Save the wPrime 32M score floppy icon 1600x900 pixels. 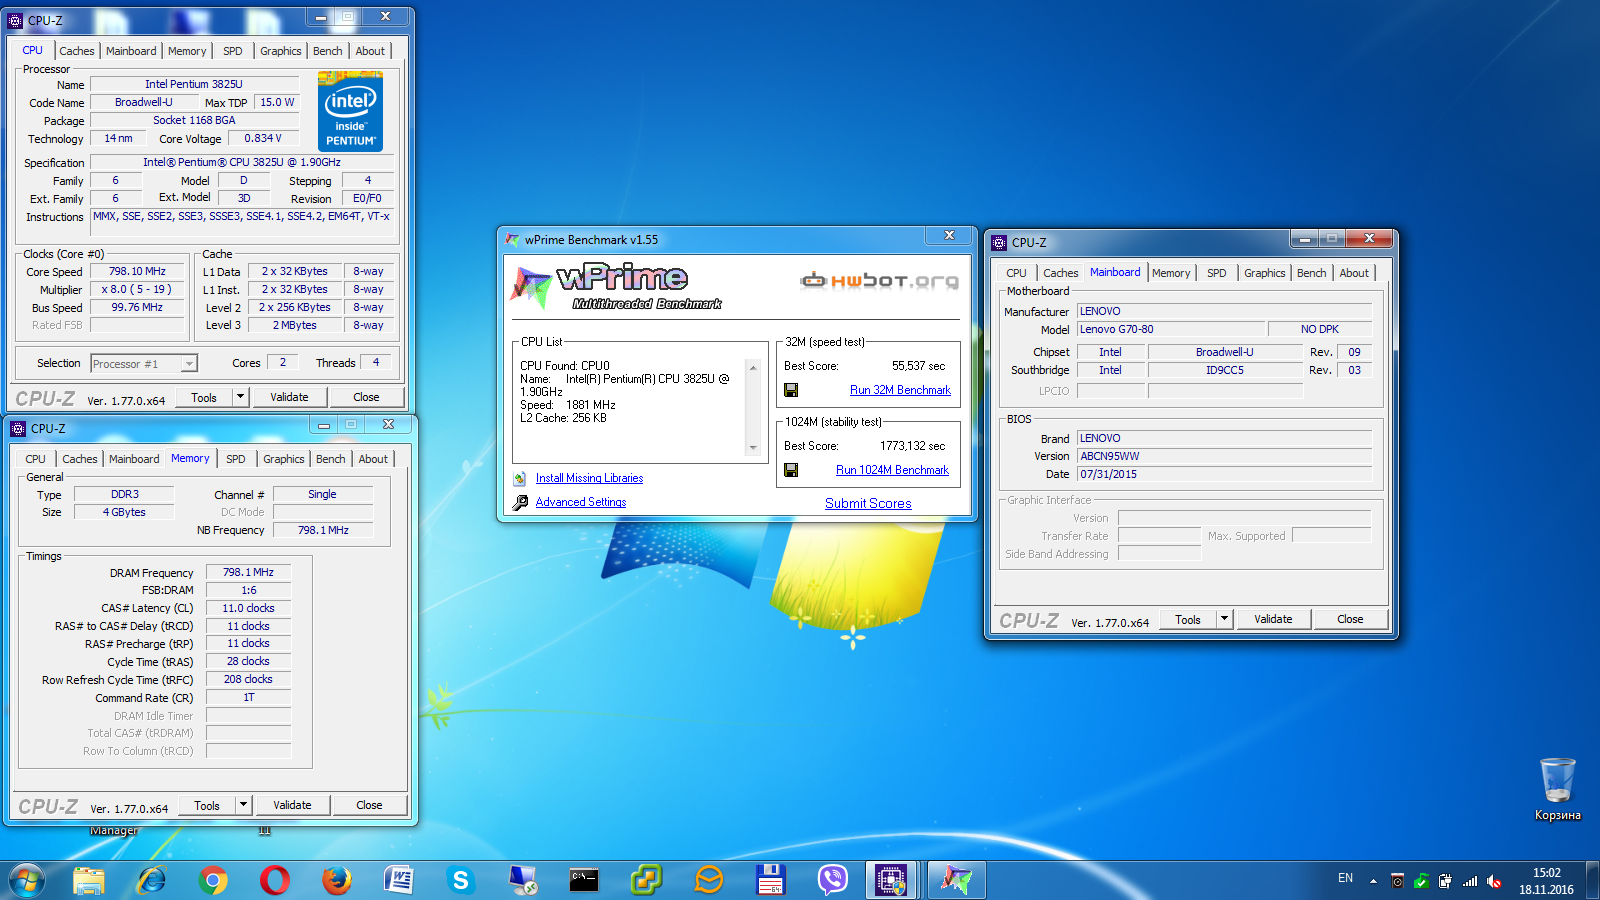[791, 390]
